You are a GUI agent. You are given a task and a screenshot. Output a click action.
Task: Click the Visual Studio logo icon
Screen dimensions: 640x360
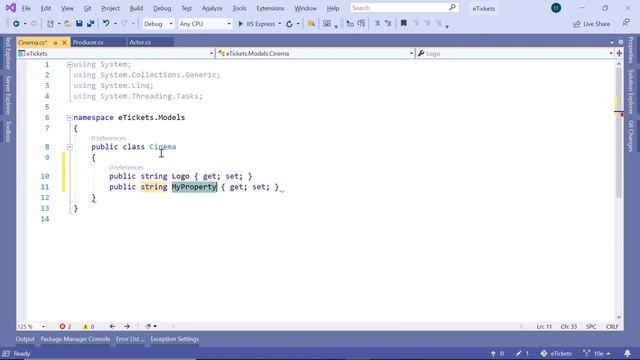pyautogui.click(x=11, y=8)
